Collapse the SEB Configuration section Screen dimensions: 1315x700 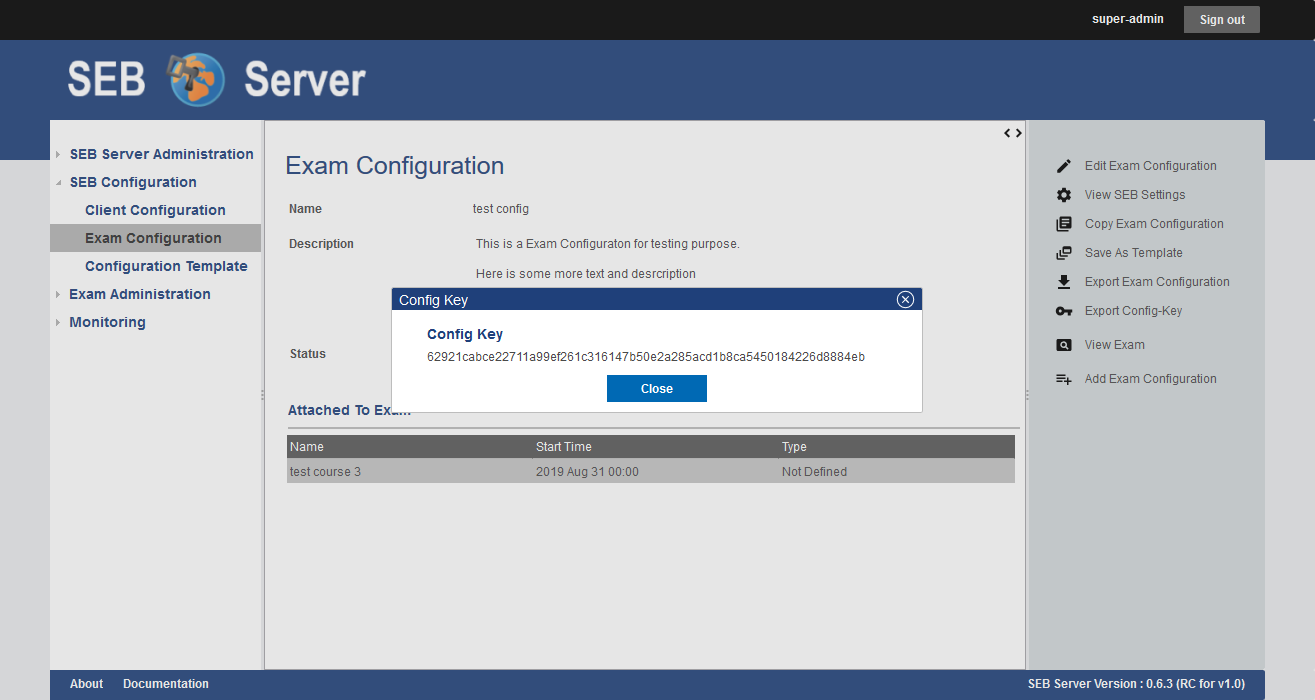click(x=59, y=183)
